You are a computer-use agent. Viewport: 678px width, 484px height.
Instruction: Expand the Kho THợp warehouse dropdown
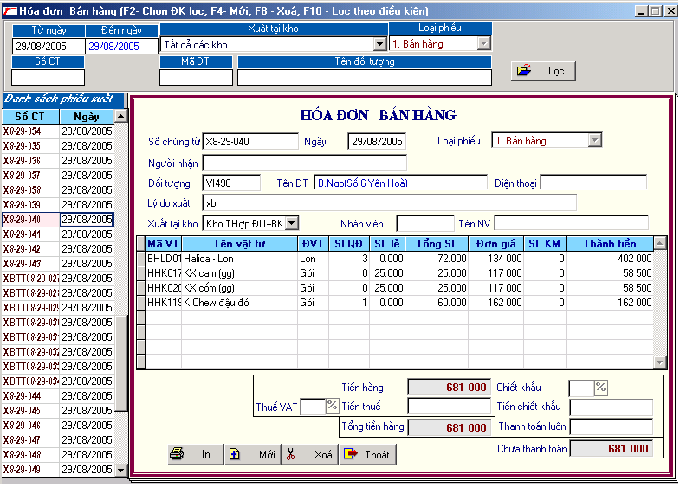[x=292, y=223]
